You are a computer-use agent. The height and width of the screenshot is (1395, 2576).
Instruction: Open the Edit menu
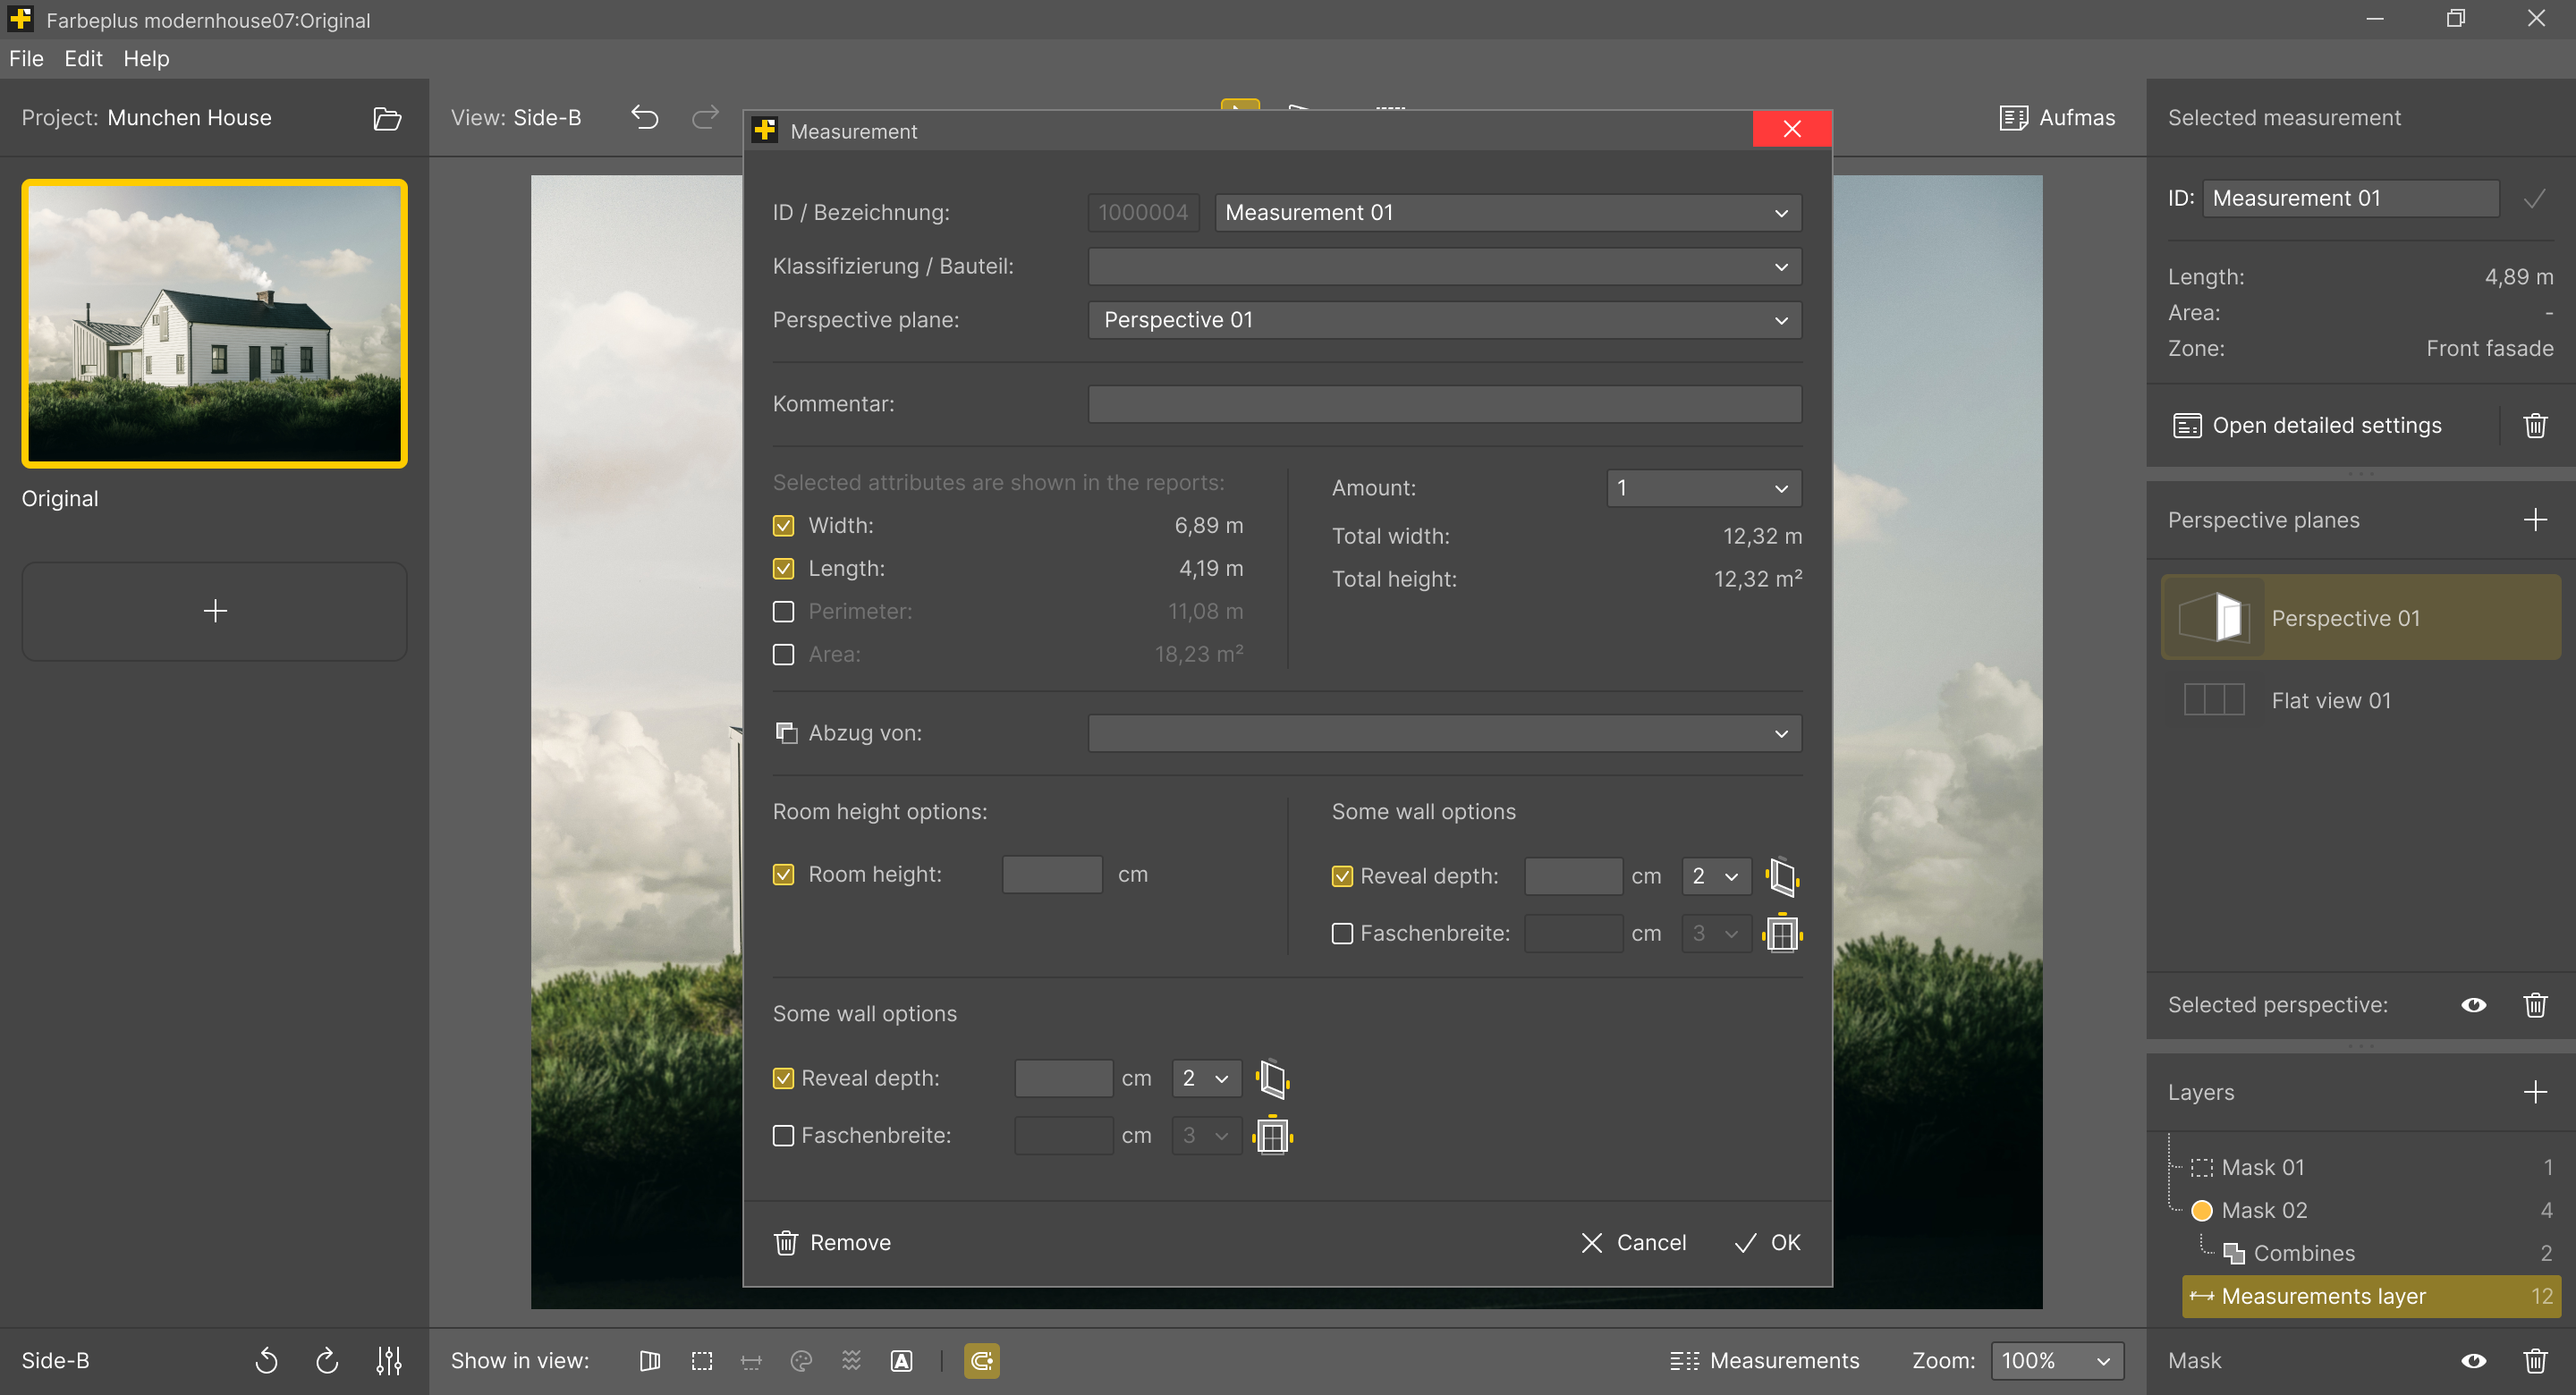(x=83, y=59)
